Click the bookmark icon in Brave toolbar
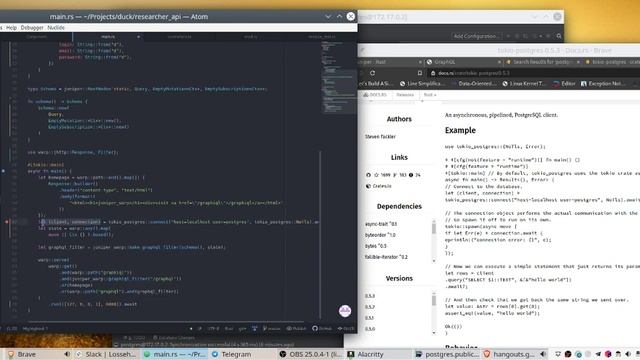 point(420,73)
